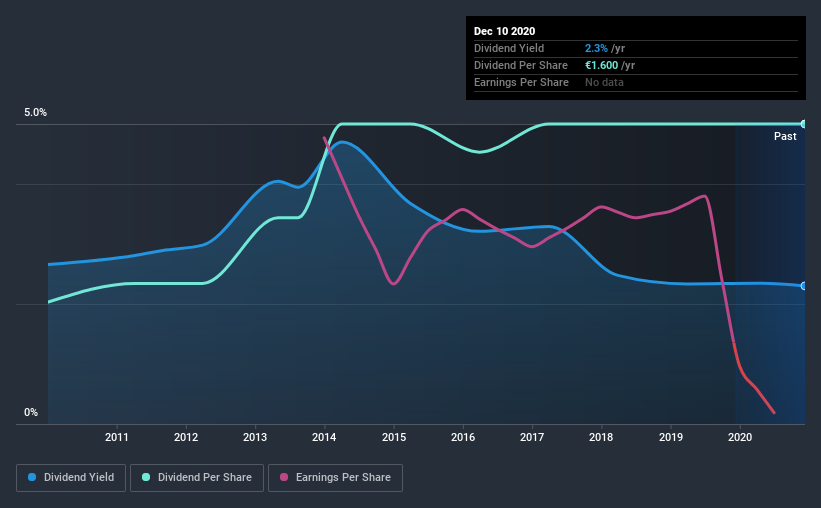The image size is (821, 508).
Task: Select the Dividend Per Share endpoint marker at 5.0%
Action: [803, 124]
